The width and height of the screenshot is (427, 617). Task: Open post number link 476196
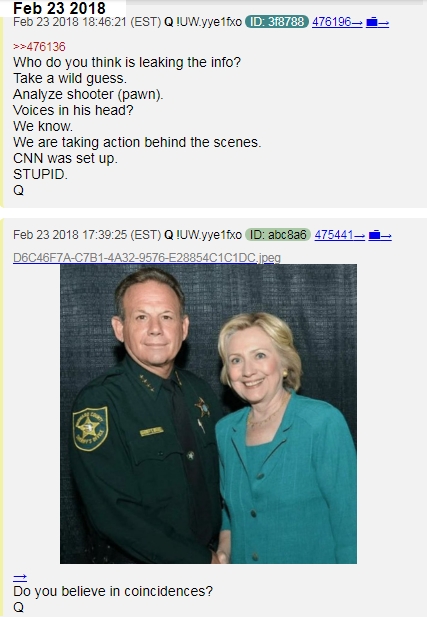point(337,22)
